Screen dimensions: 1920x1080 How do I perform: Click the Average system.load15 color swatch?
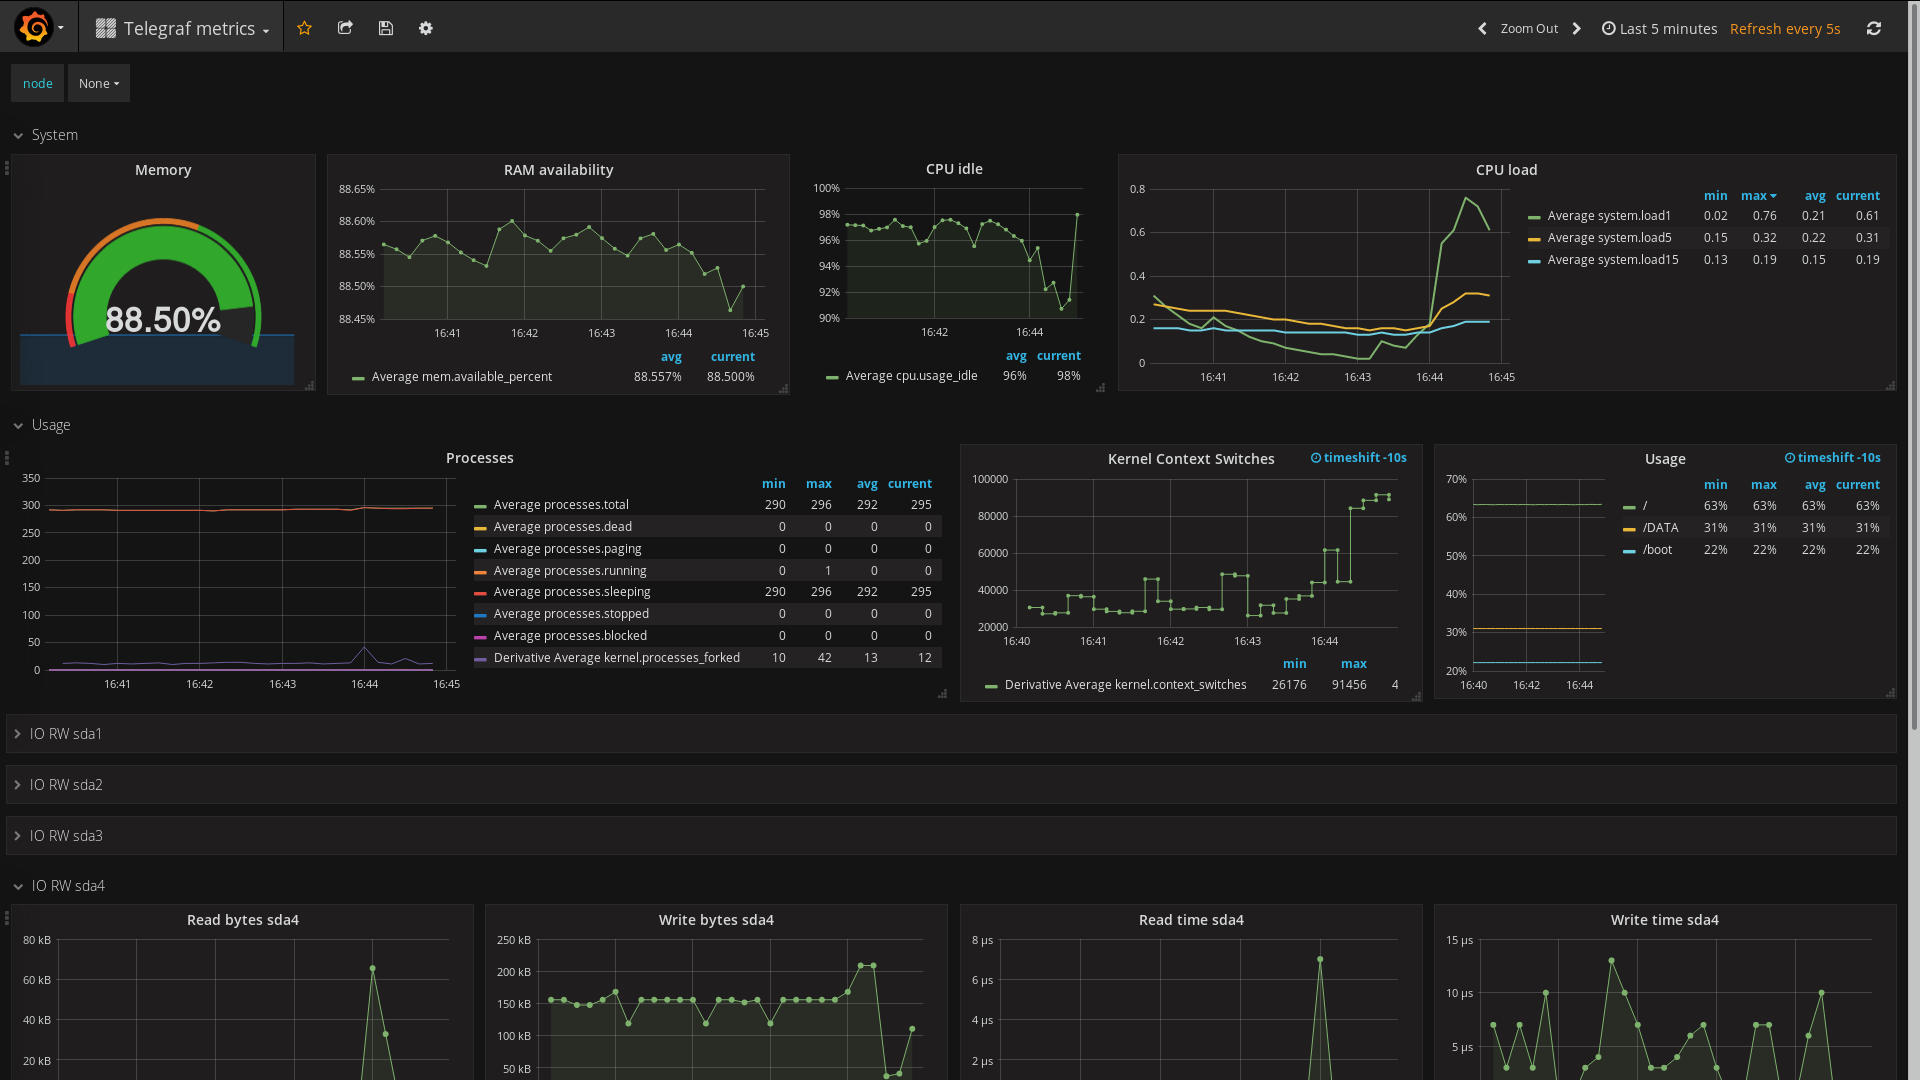(x=1534, y=261)
